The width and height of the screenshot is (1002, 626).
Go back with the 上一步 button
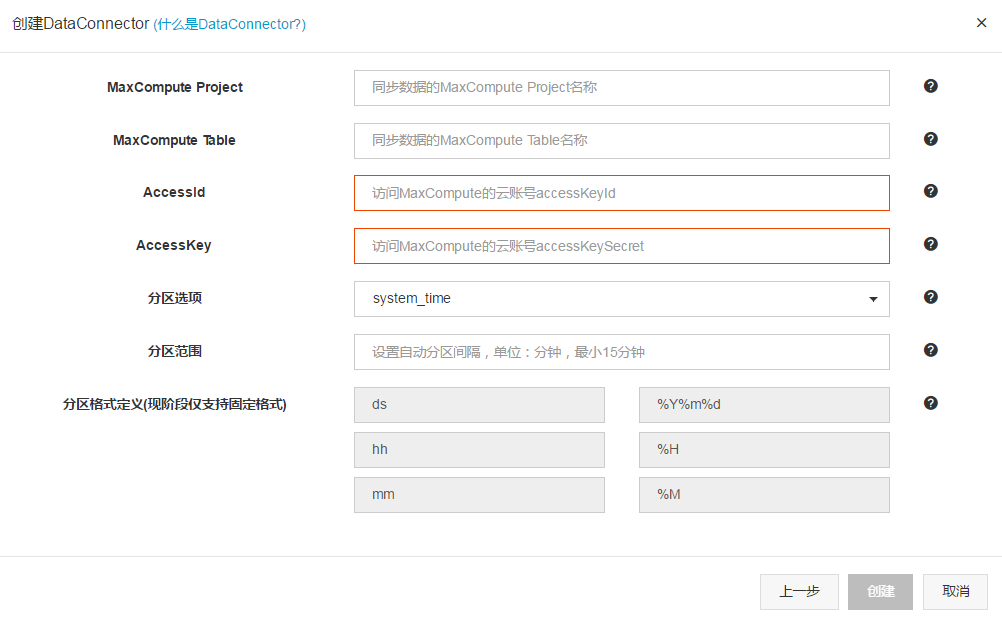coord(799,592)
